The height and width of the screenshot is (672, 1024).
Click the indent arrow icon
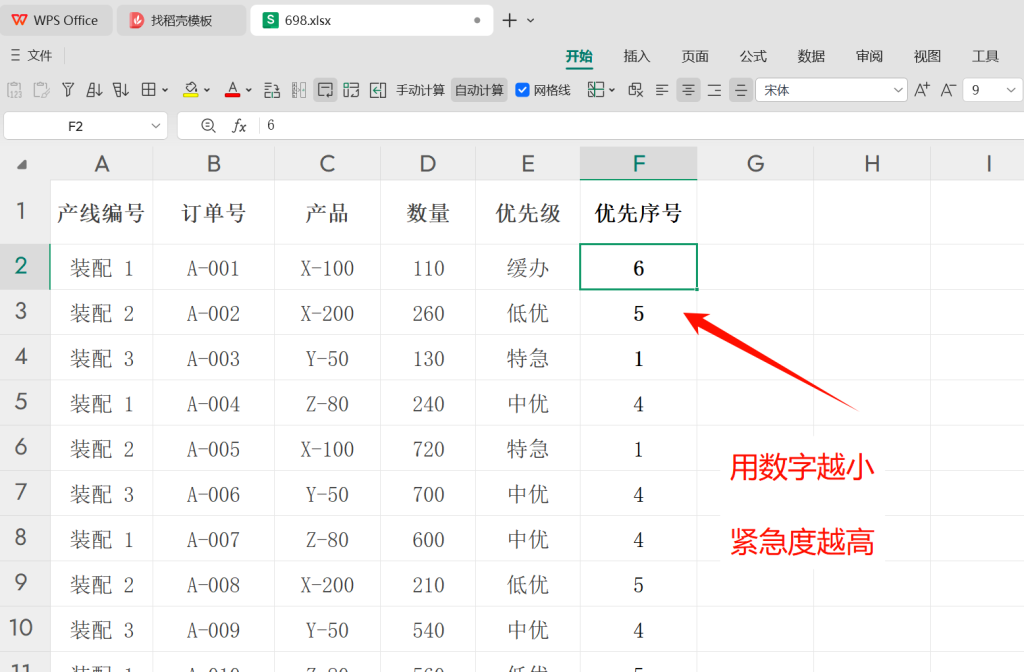[x=377, y=90]
